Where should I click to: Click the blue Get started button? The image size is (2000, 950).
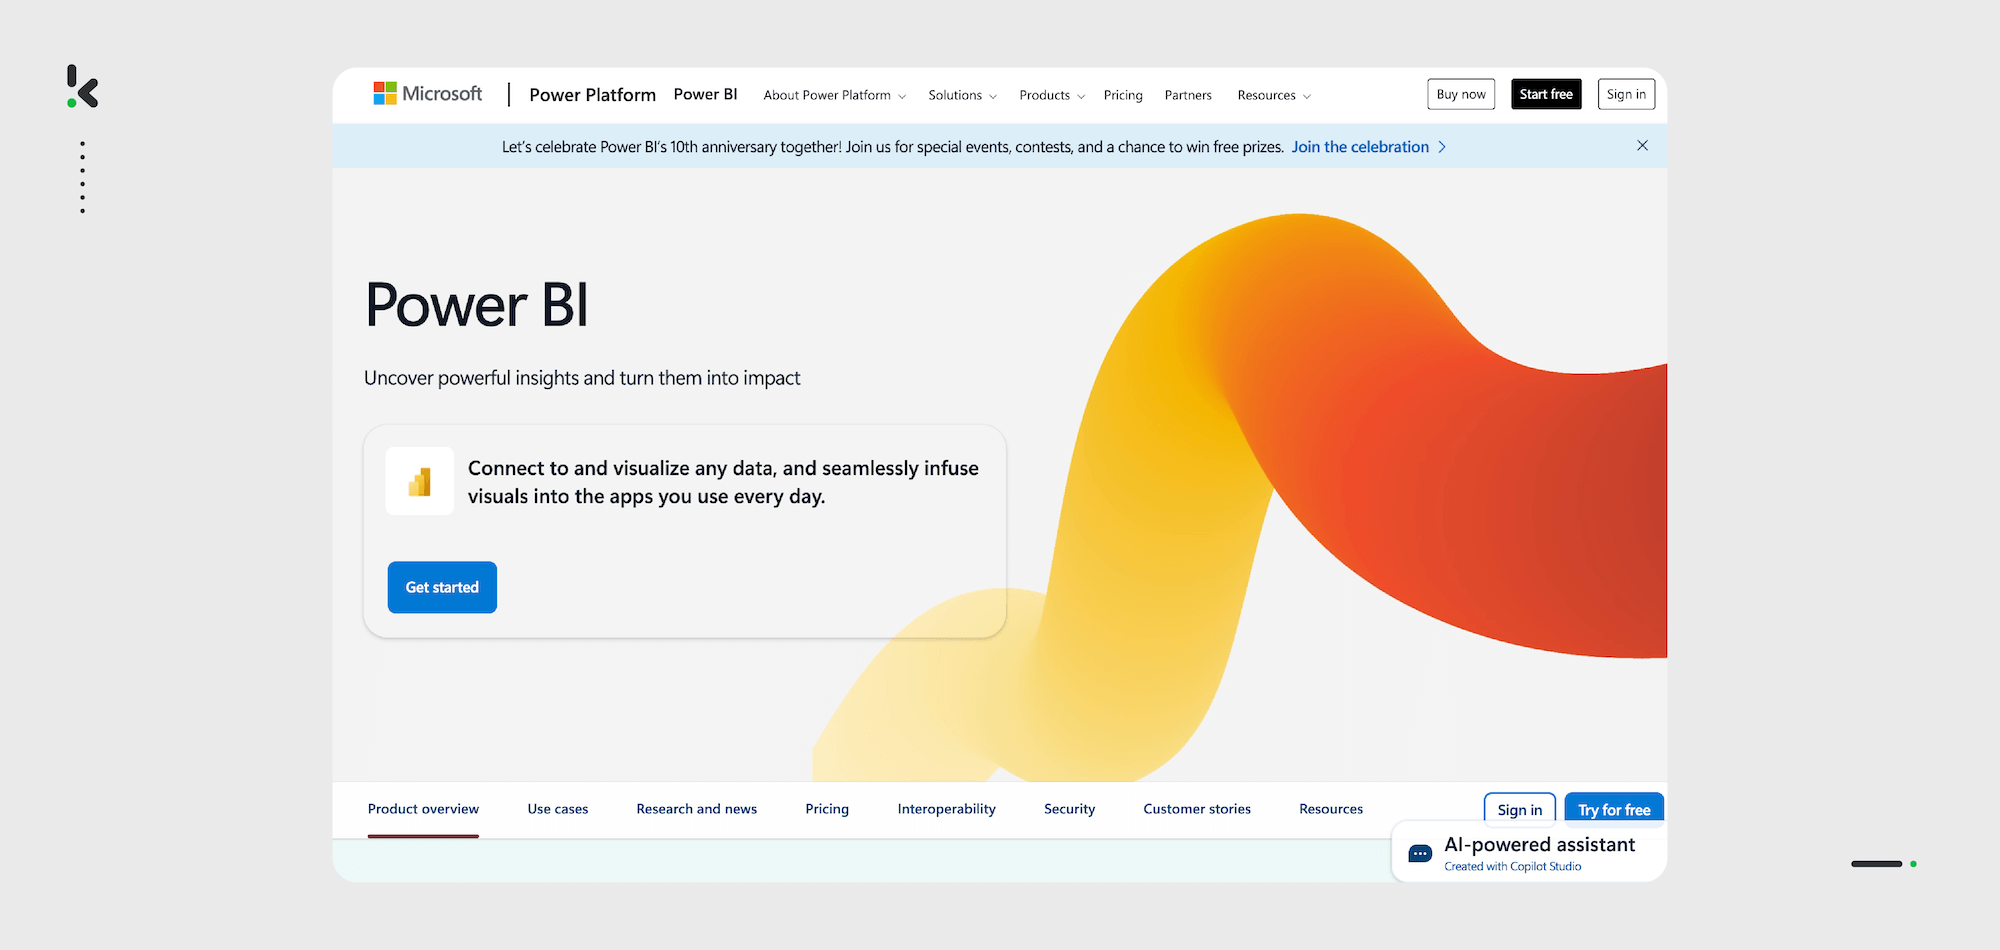442,587
